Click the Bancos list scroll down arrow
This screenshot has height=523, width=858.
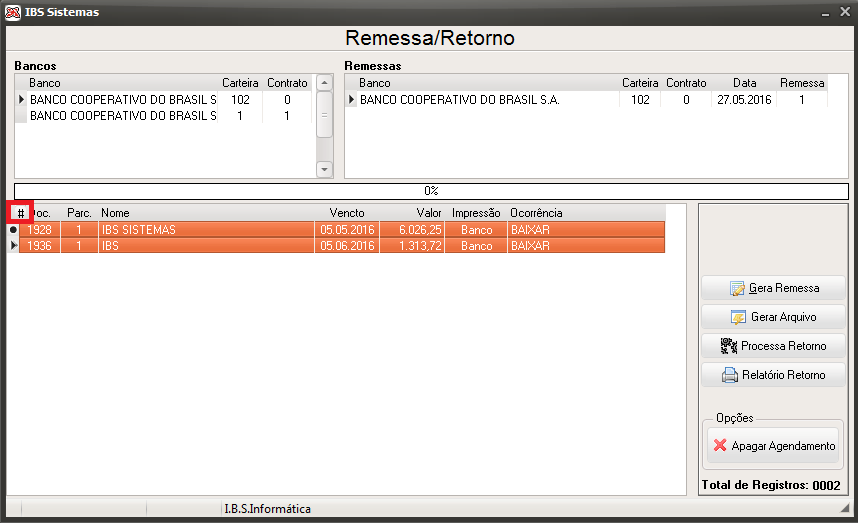[324, 170]
